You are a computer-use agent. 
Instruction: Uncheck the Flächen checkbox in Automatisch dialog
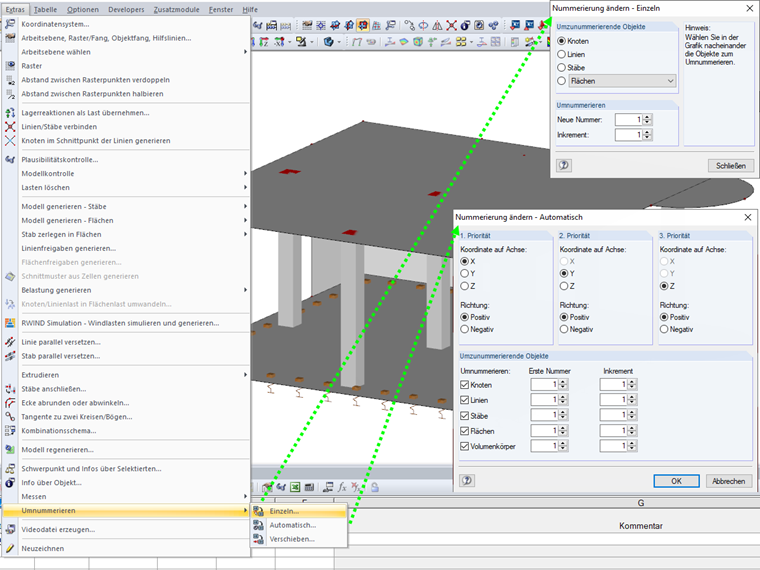[x=464, y=431]
